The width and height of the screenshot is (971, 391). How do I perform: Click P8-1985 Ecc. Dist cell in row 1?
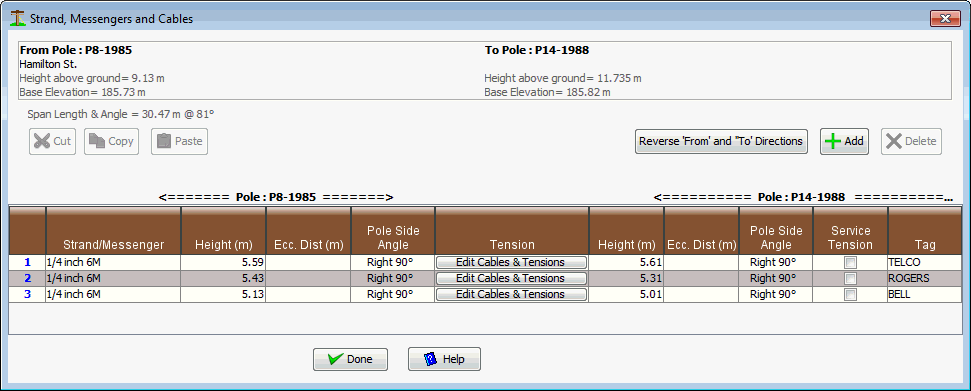[x=308, y=263]
